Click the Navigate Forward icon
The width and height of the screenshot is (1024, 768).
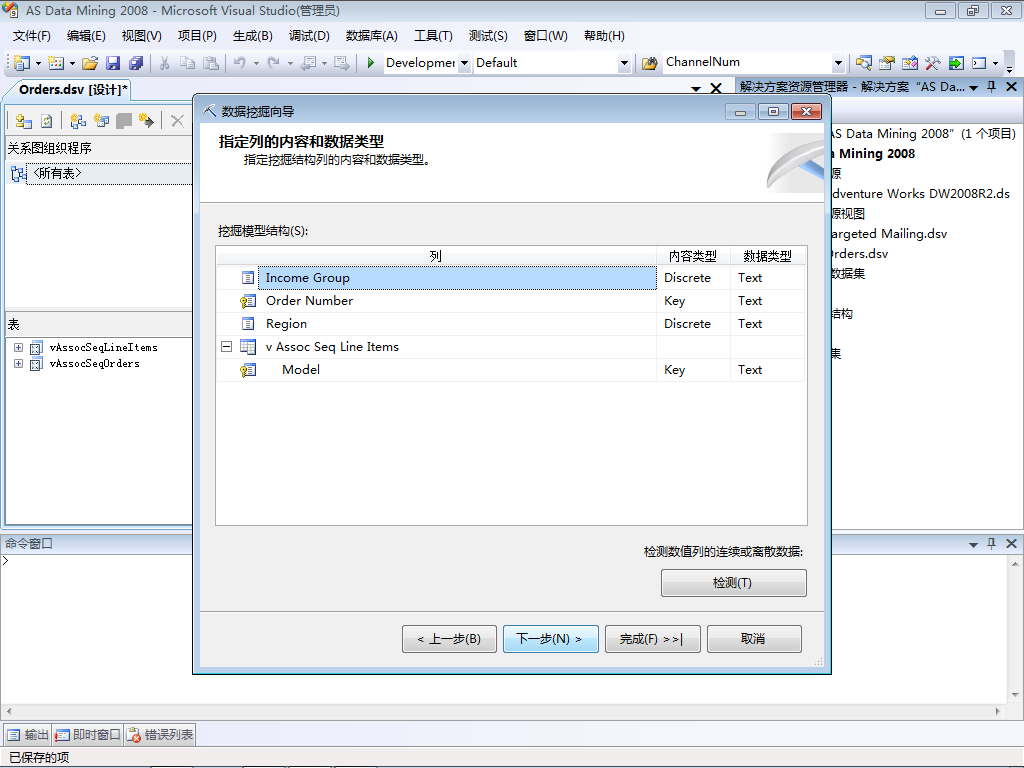(341, 63)
